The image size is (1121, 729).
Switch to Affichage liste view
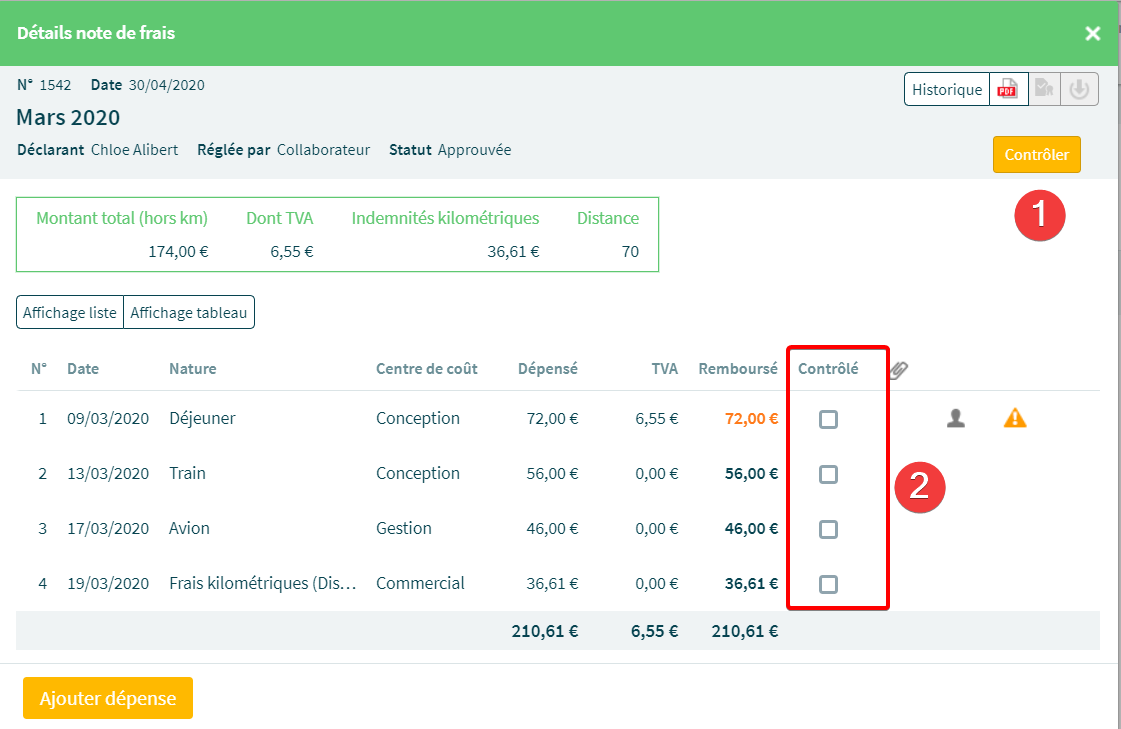(x=70, y=312)
